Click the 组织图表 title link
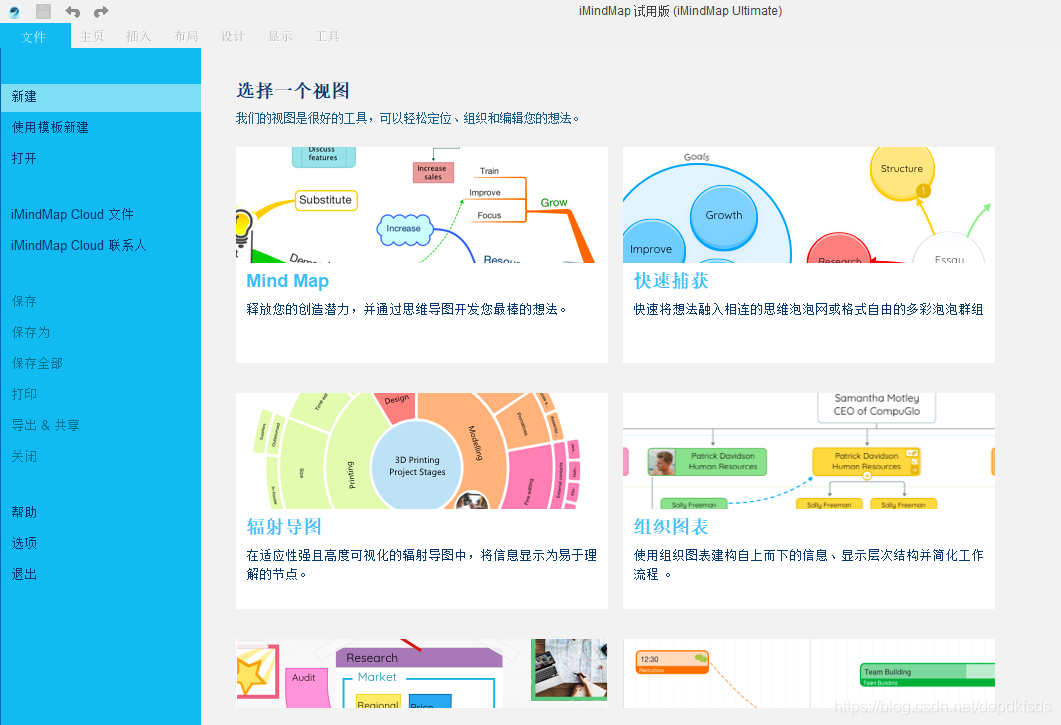 click(x=671, y=527)
